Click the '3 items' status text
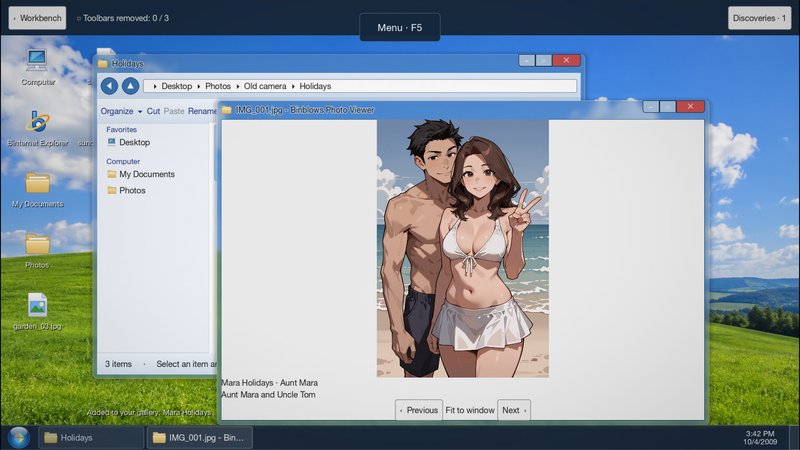Screen dimensions: 800x450 pos(118,364)
